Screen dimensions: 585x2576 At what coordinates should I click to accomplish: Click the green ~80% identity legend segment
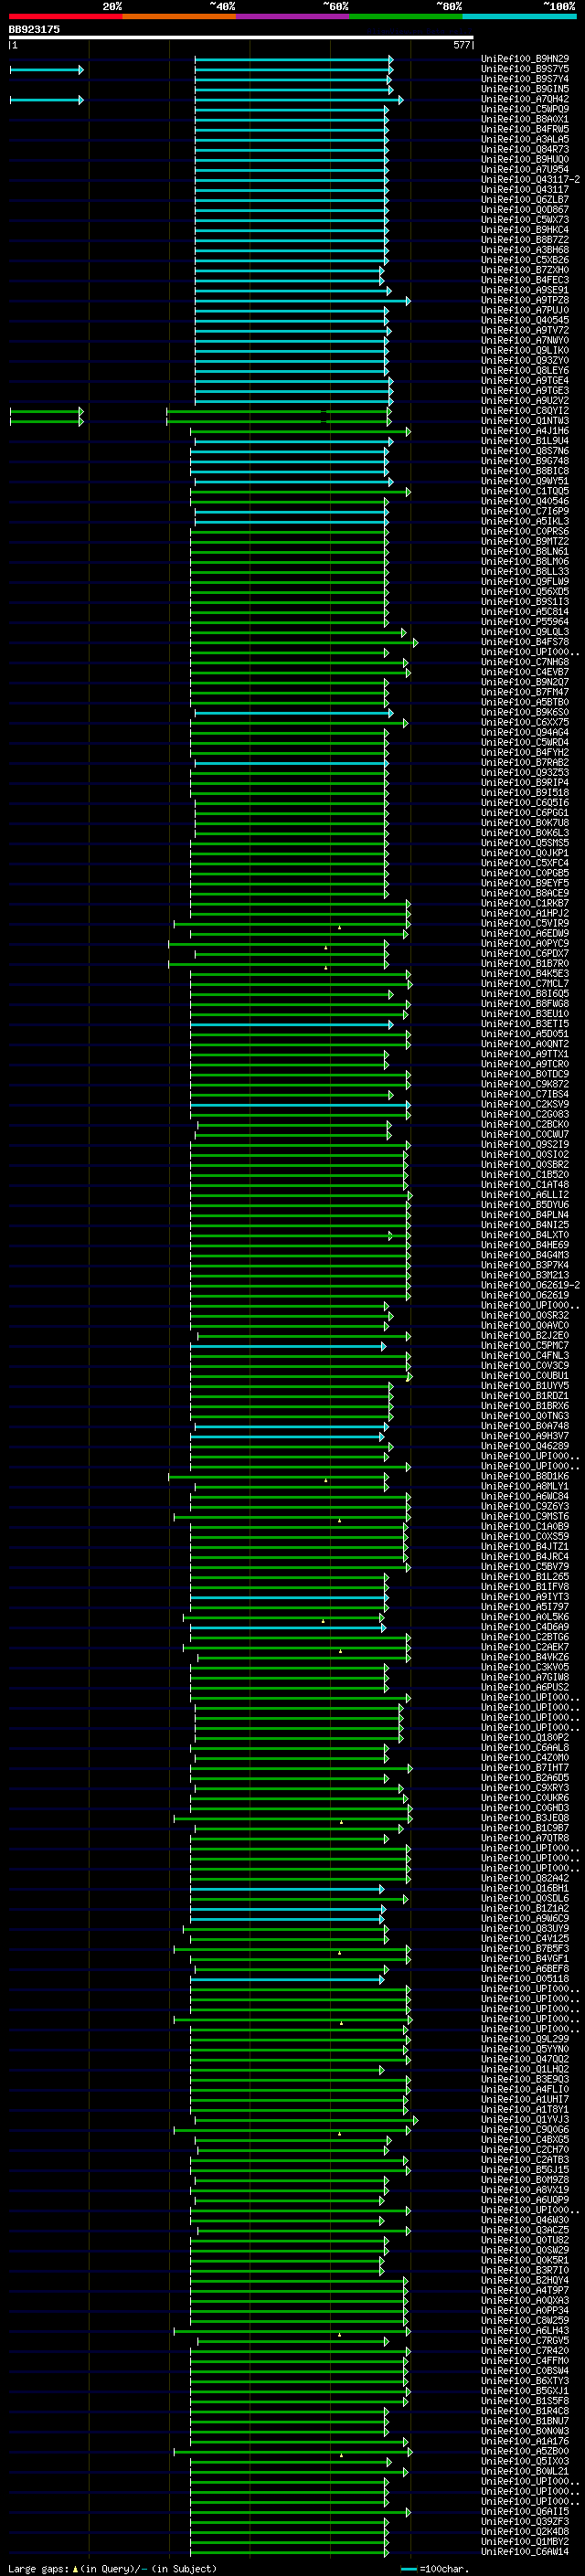(x=405, y=16)
